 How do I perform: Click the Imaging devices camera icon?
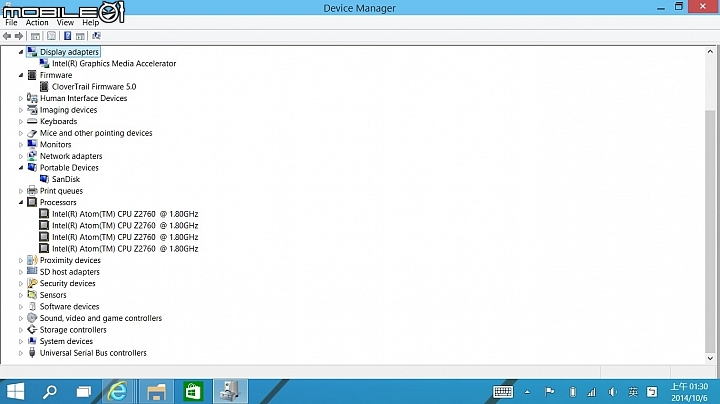[32, 110]
